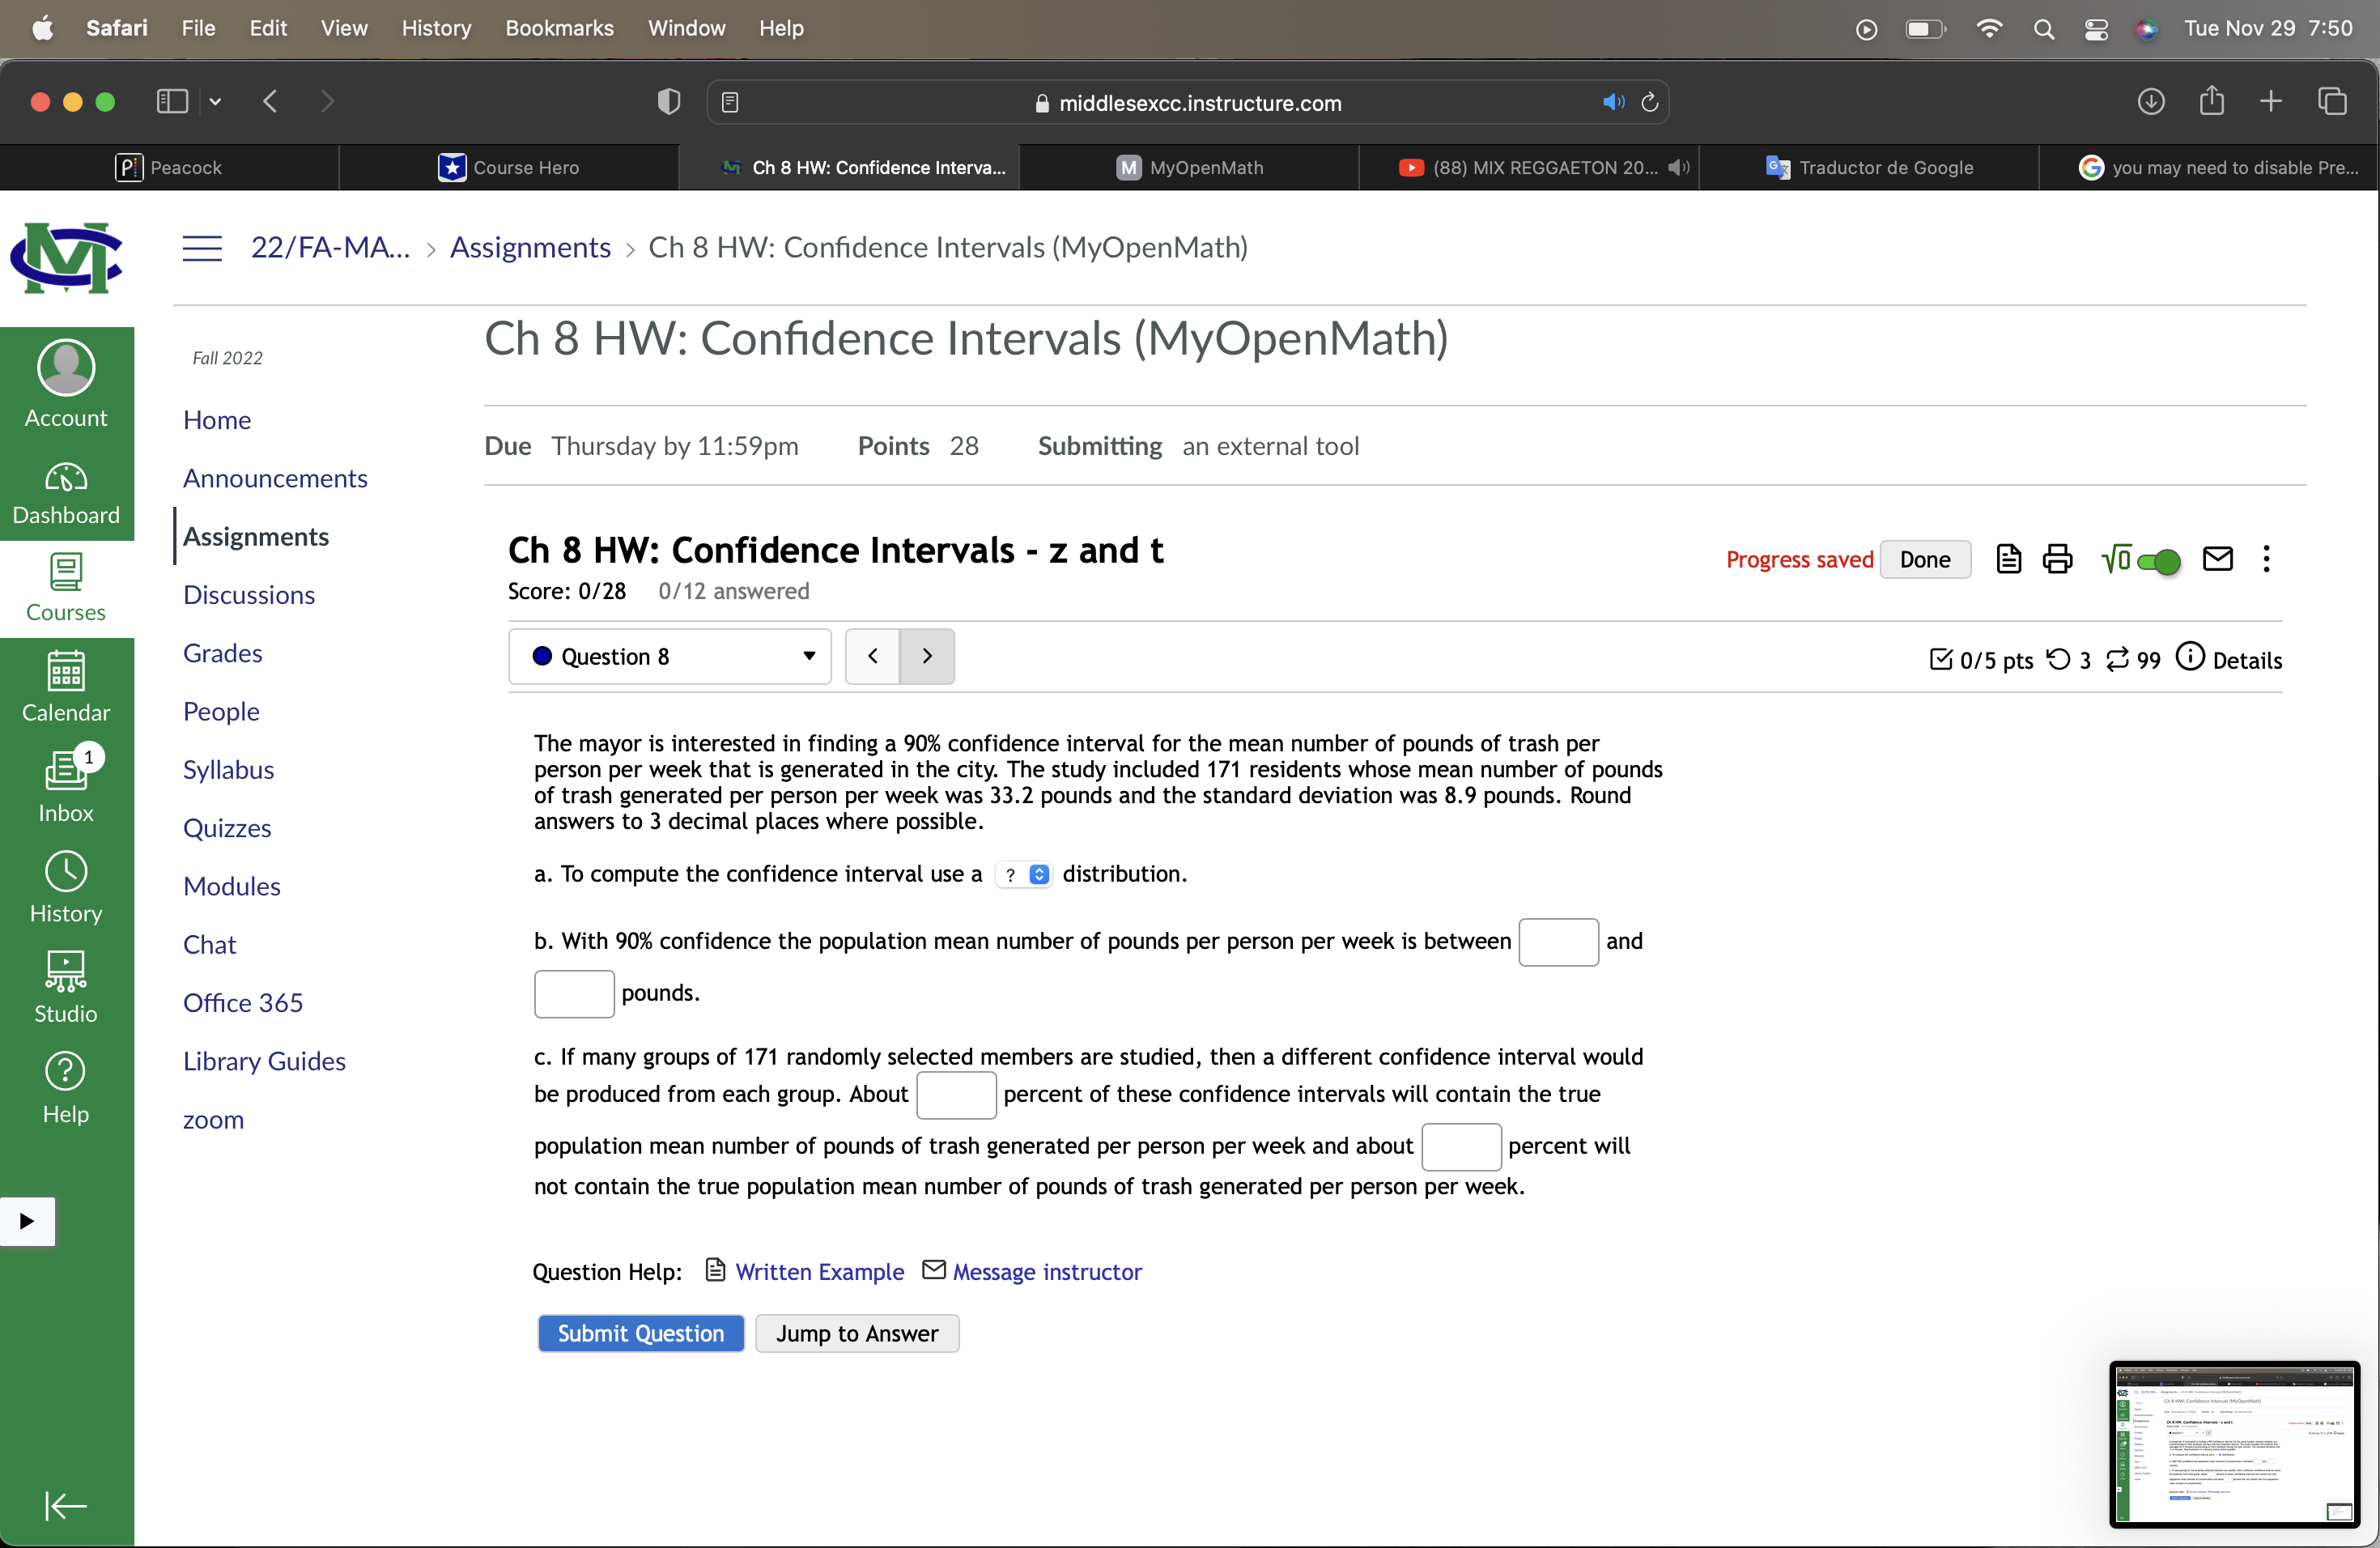Click the Safari share icon

click(2212, 101)
